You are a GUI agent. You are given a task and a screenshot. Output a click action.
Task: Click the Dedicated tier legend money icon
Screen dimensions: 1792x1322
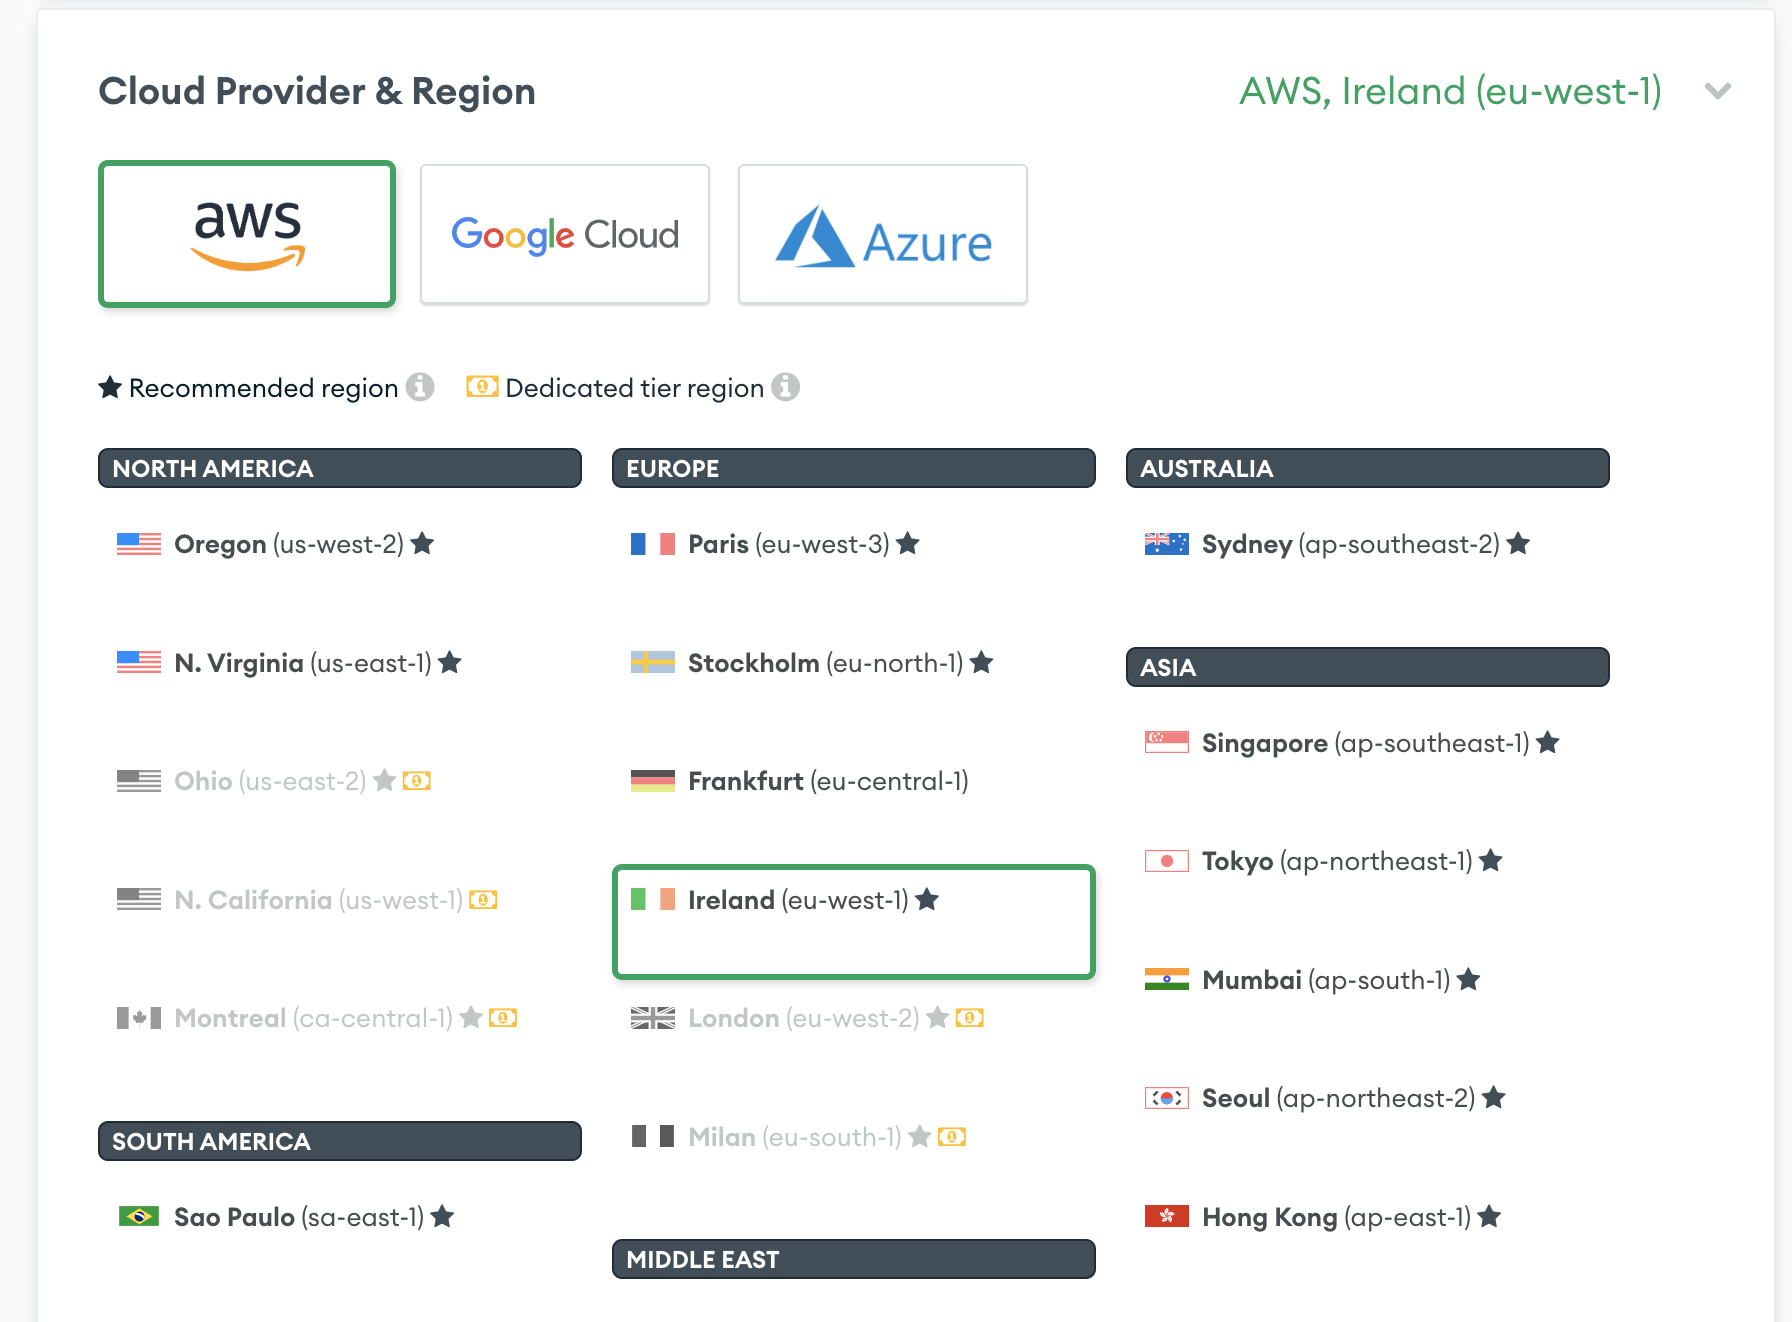(482, 387)
